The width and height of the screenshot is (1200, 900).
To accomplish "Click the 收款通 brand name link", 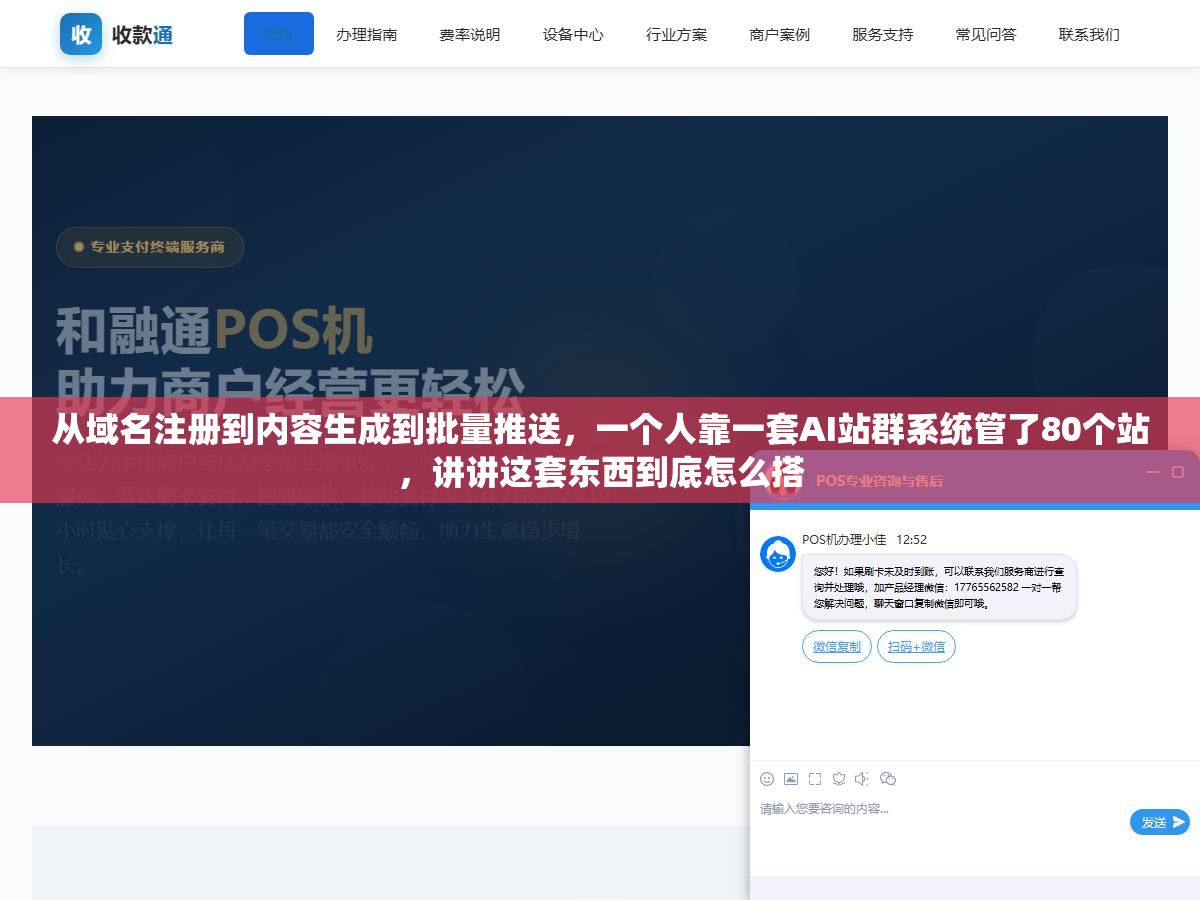I will tap(143, 34).
